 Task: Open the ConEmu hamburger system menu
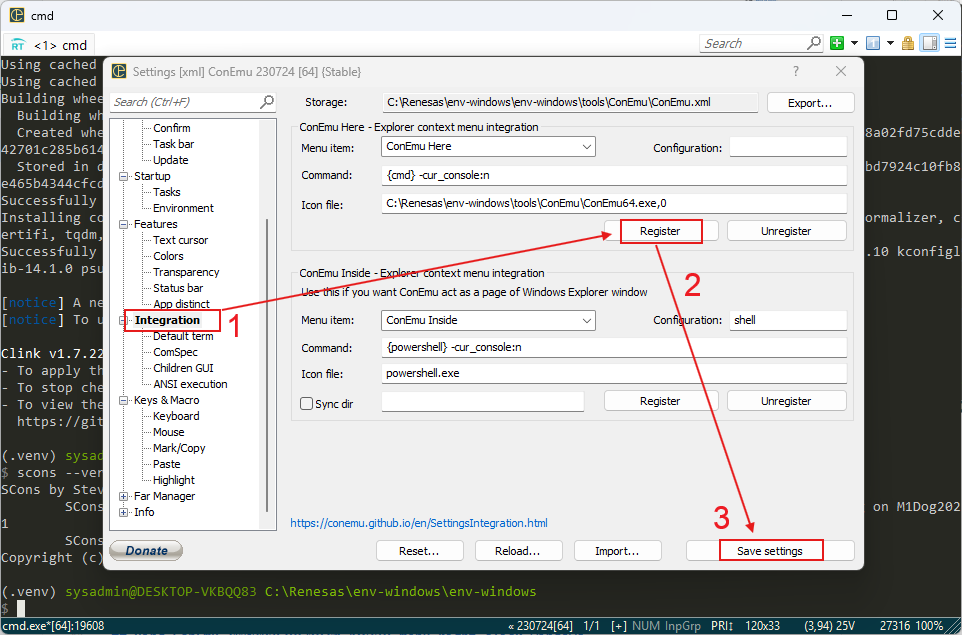coord(950,43)
